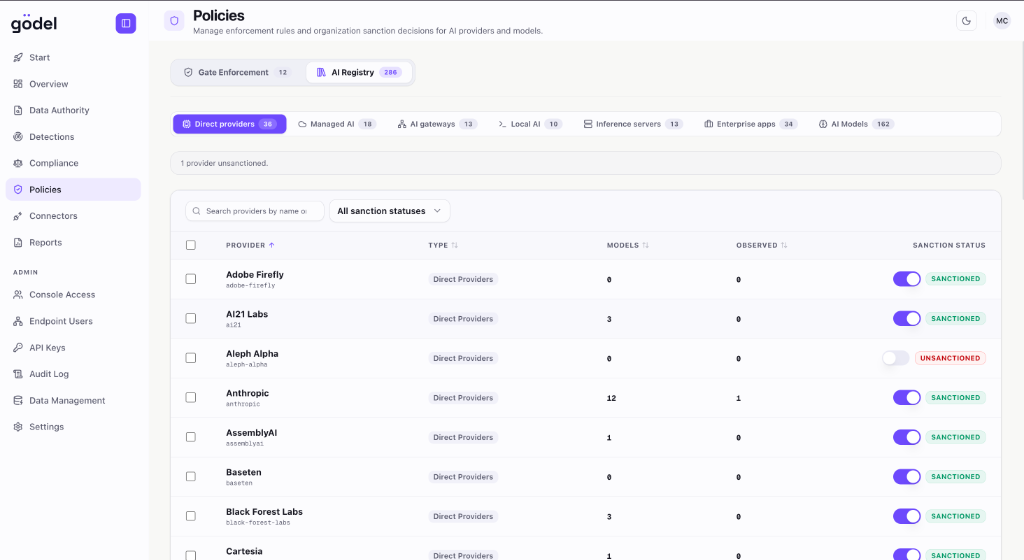Click UNSANCTIONED badge for Aleph Alpha
1024x560 pixels.
click(950, 358)
